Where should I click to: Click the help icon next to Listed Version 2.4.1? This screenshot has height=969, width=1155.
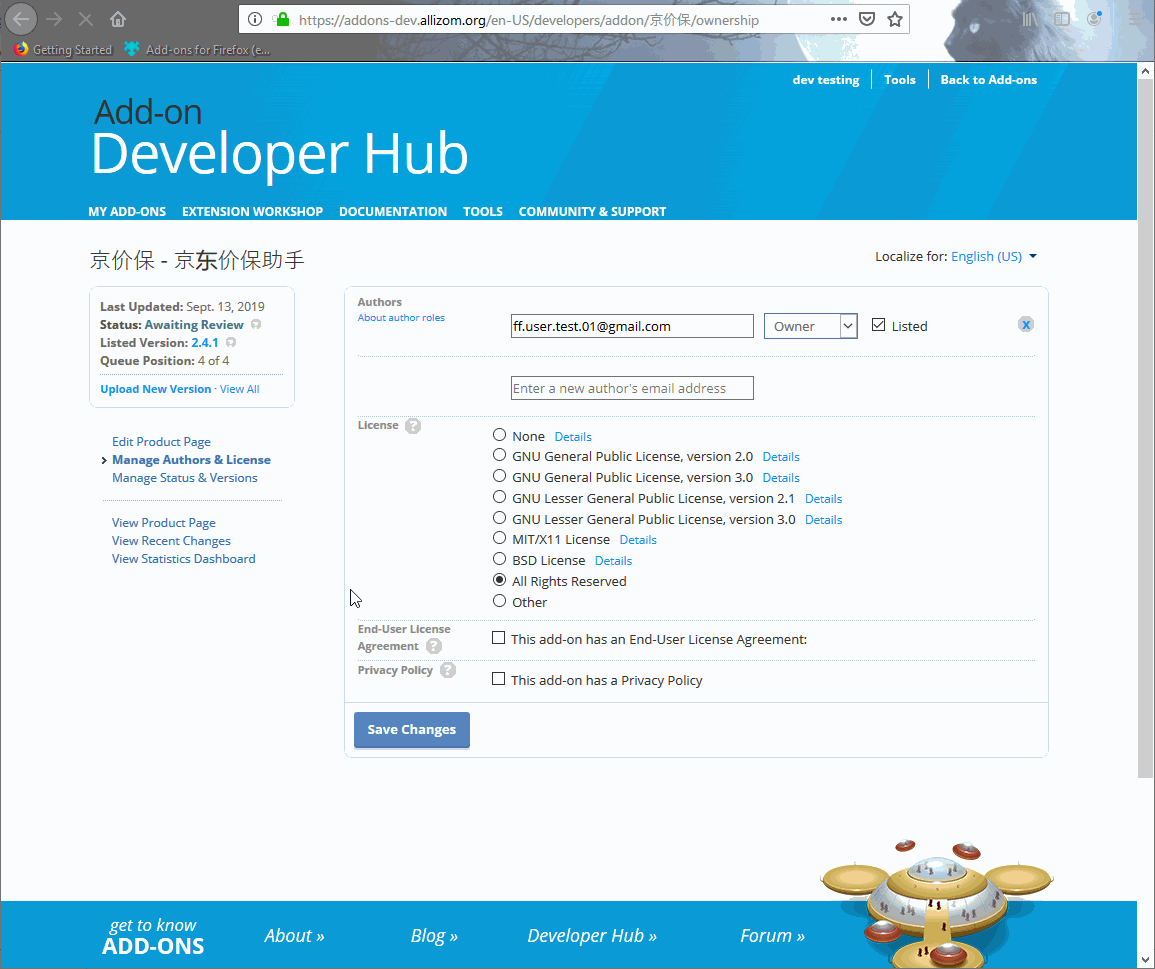231,342
